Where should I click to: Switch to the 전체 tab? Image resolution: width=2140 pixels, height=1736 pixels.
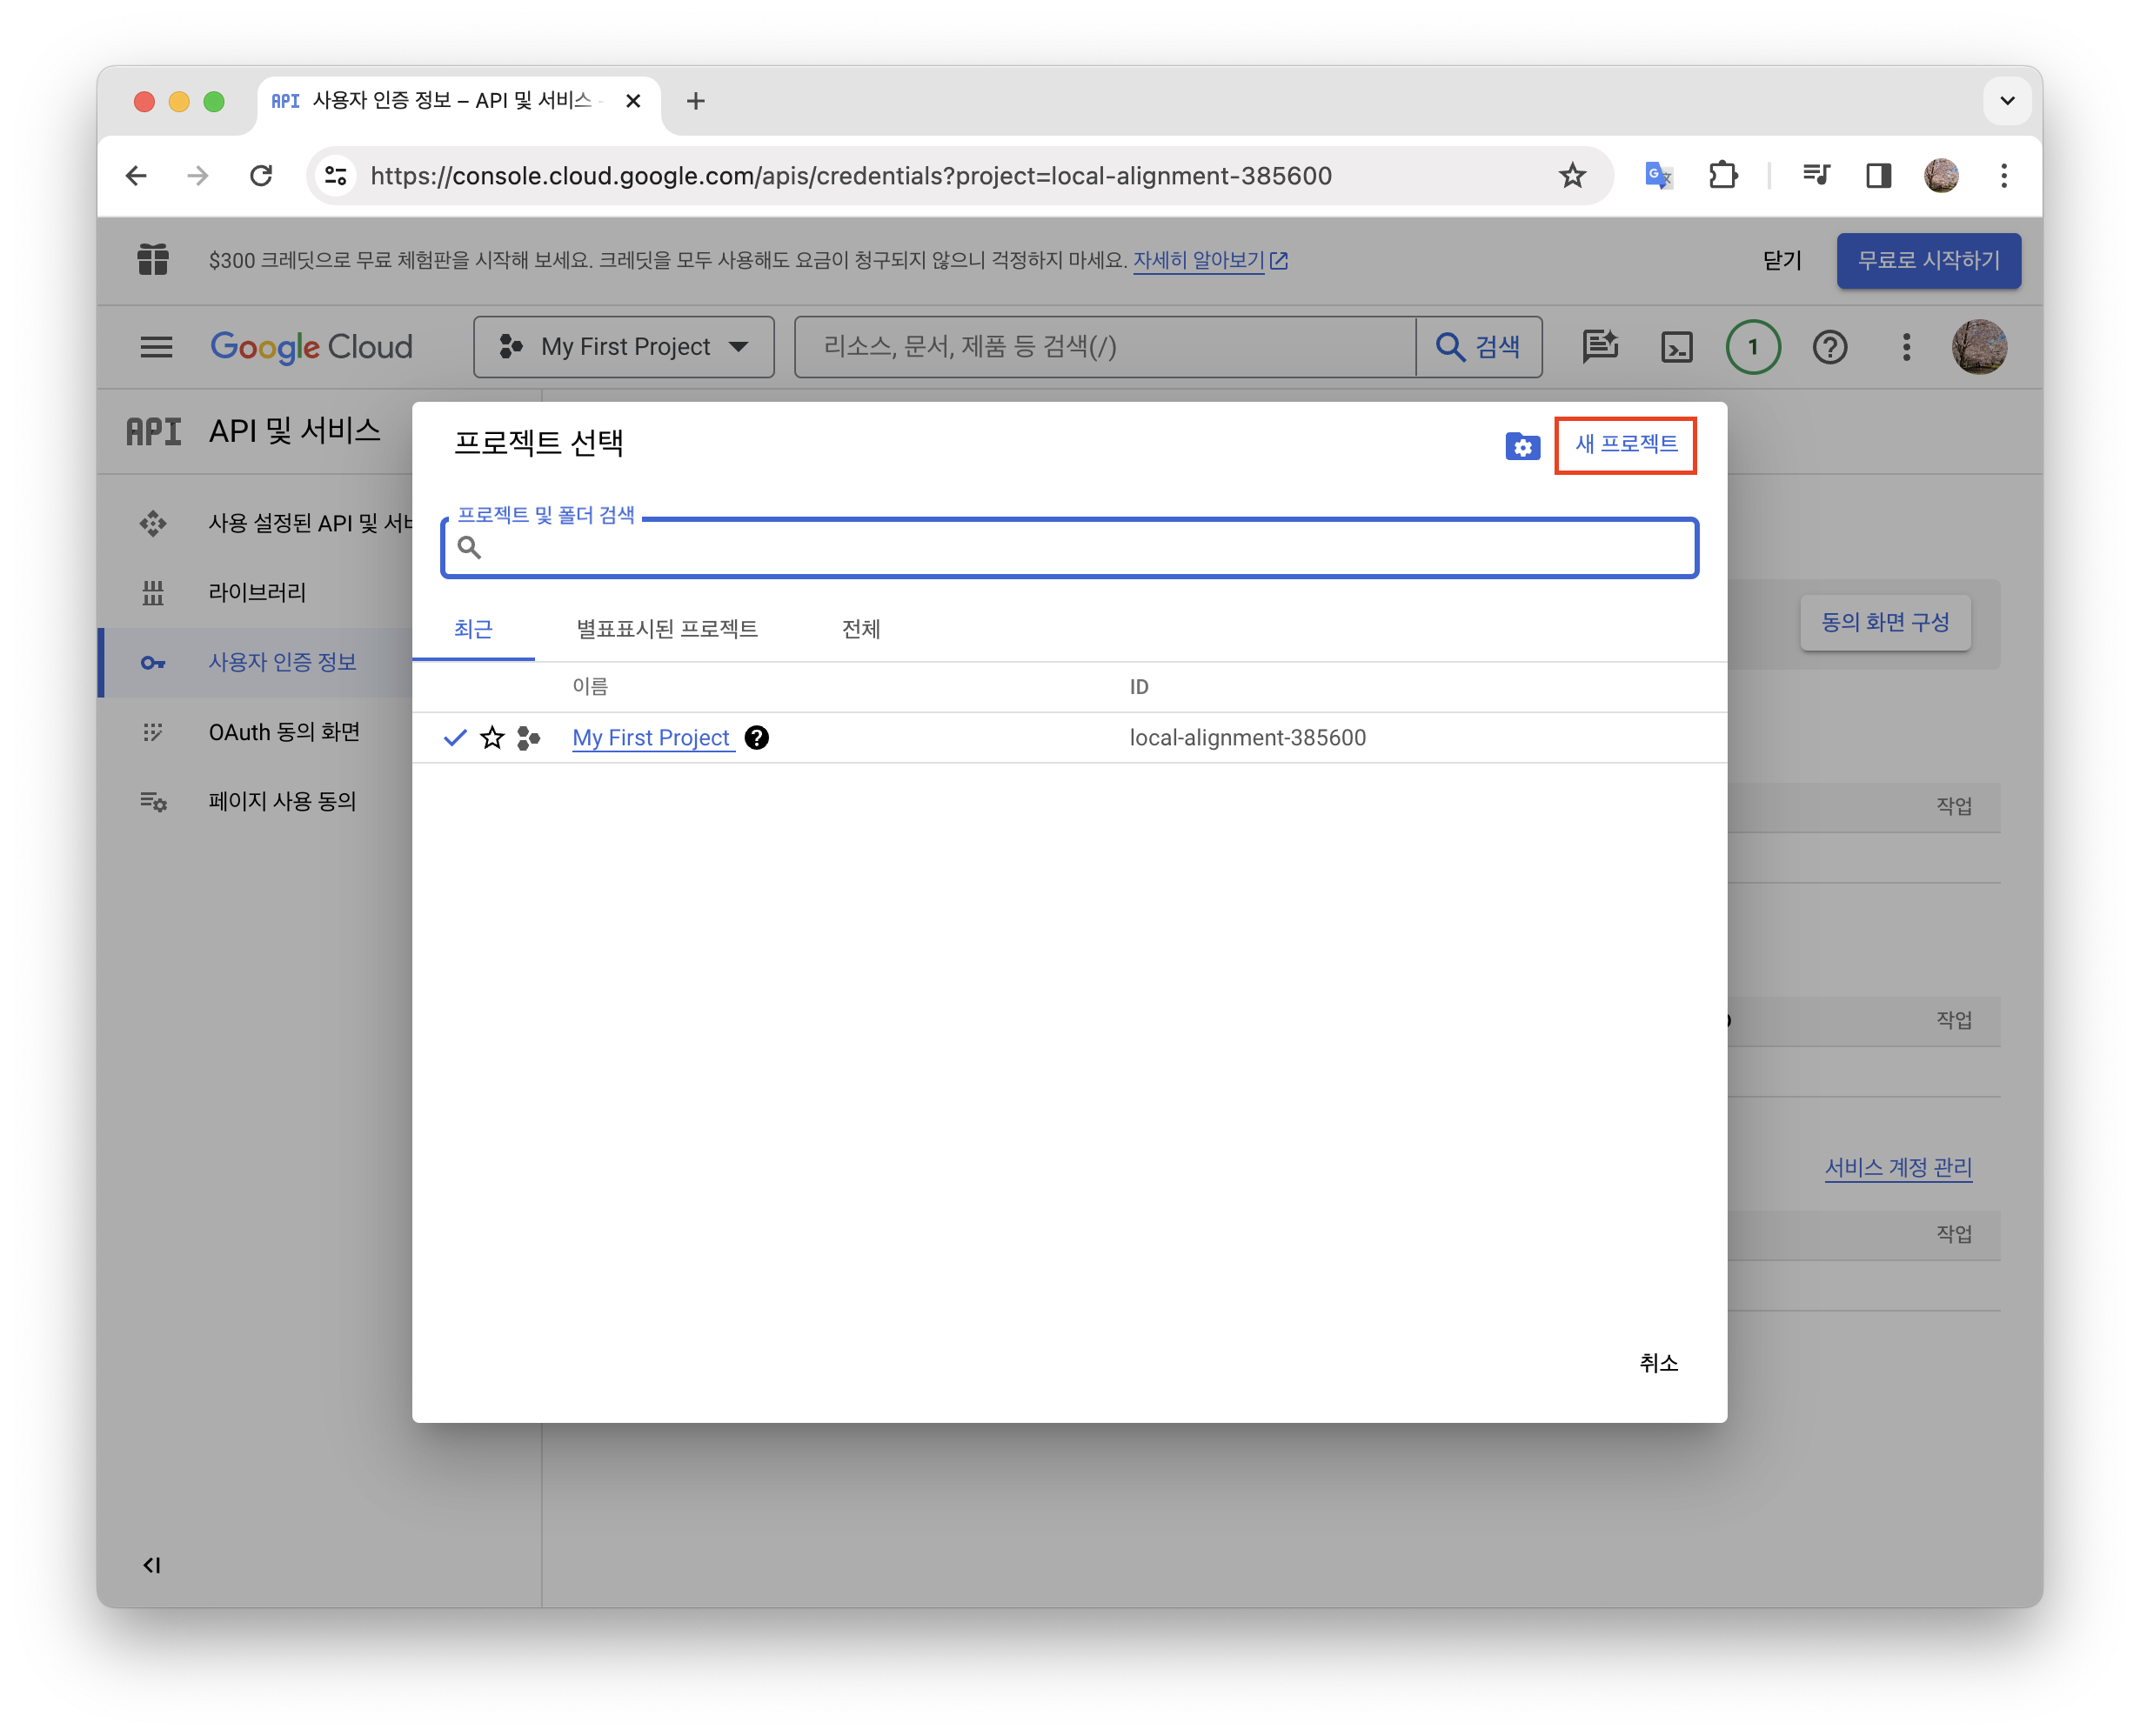pyautogui.click(x=860, y=629)
